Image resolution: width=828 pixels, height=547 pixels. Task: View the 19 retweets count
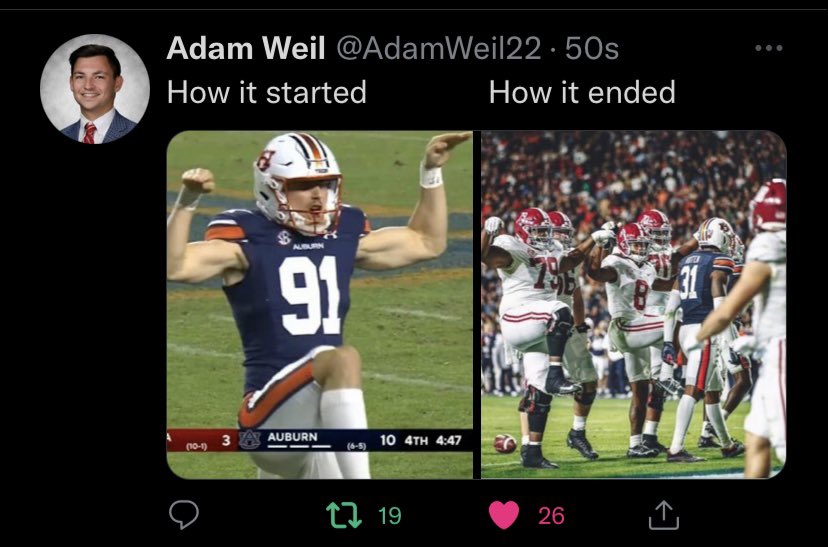[390, 515]
